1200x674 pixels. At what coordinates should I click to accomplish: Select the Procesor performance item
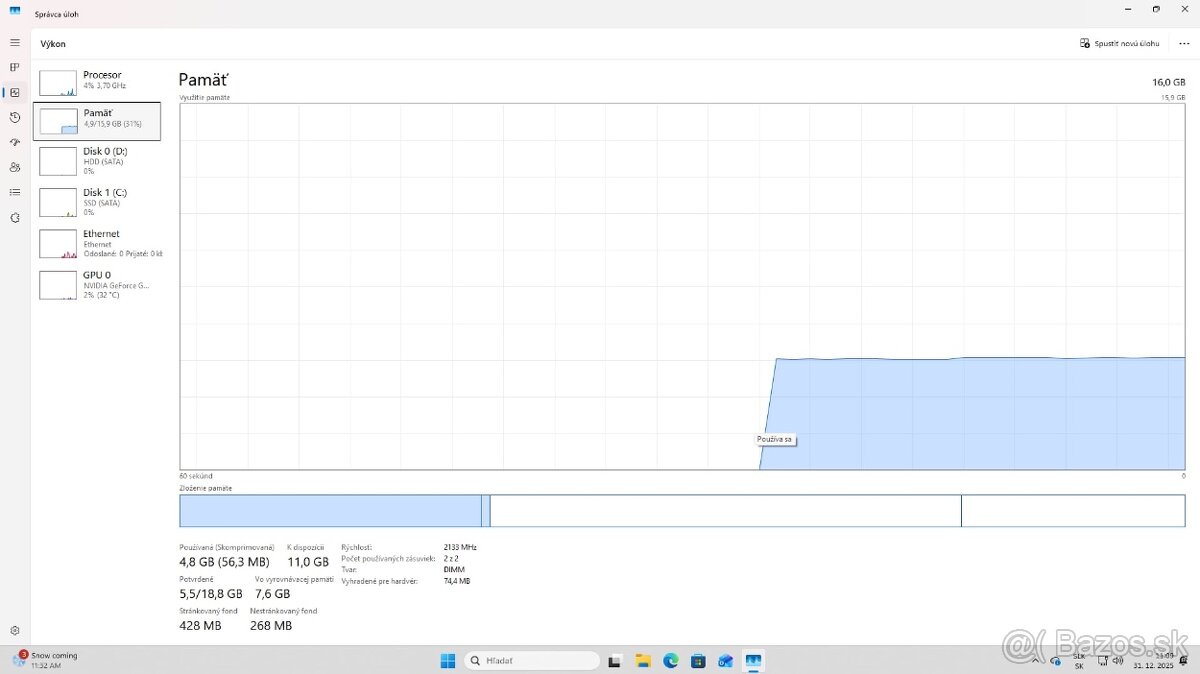point(97,81)
